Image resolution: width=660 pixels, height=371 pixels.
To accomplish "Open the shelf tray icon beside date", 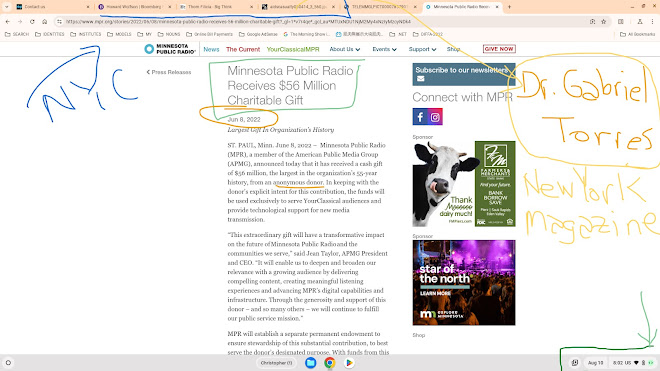I will 575,363.
